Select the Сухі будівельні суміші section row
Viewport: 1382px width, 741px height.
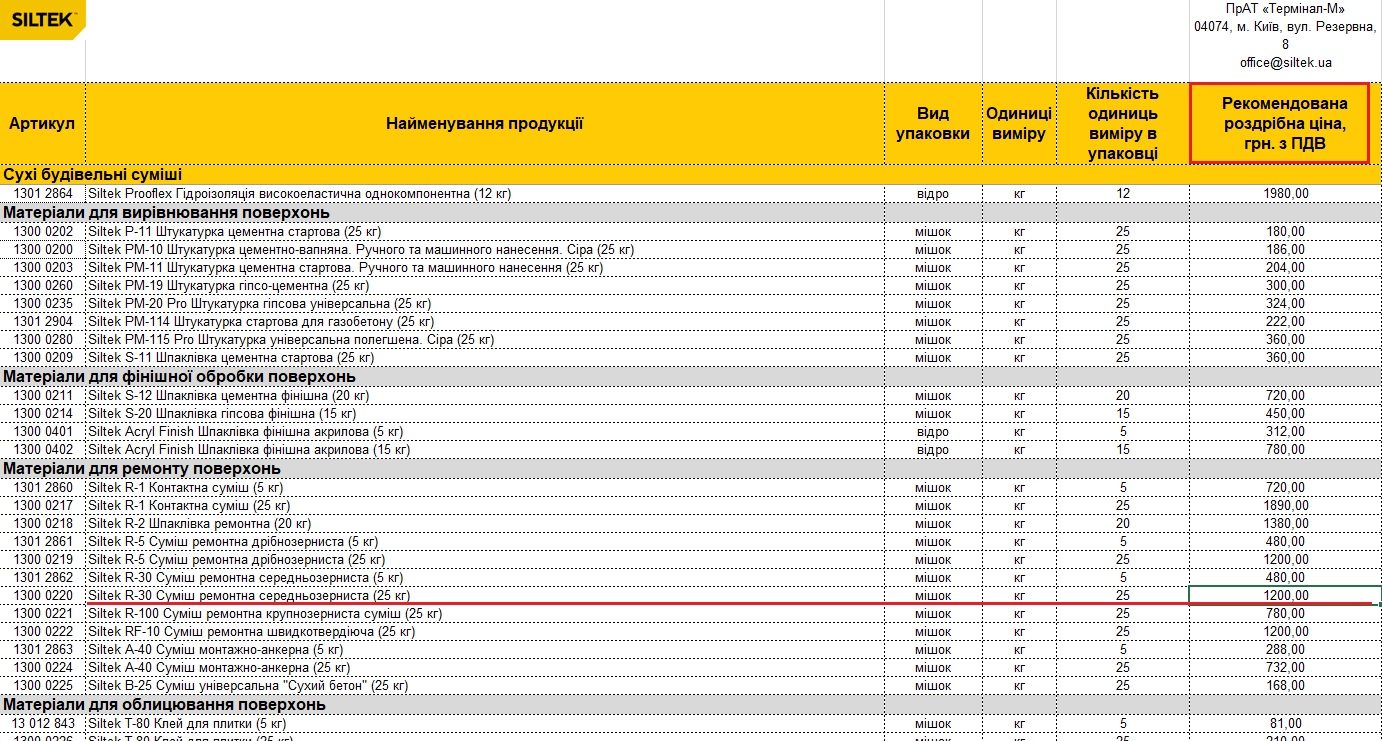click(690, 175)
